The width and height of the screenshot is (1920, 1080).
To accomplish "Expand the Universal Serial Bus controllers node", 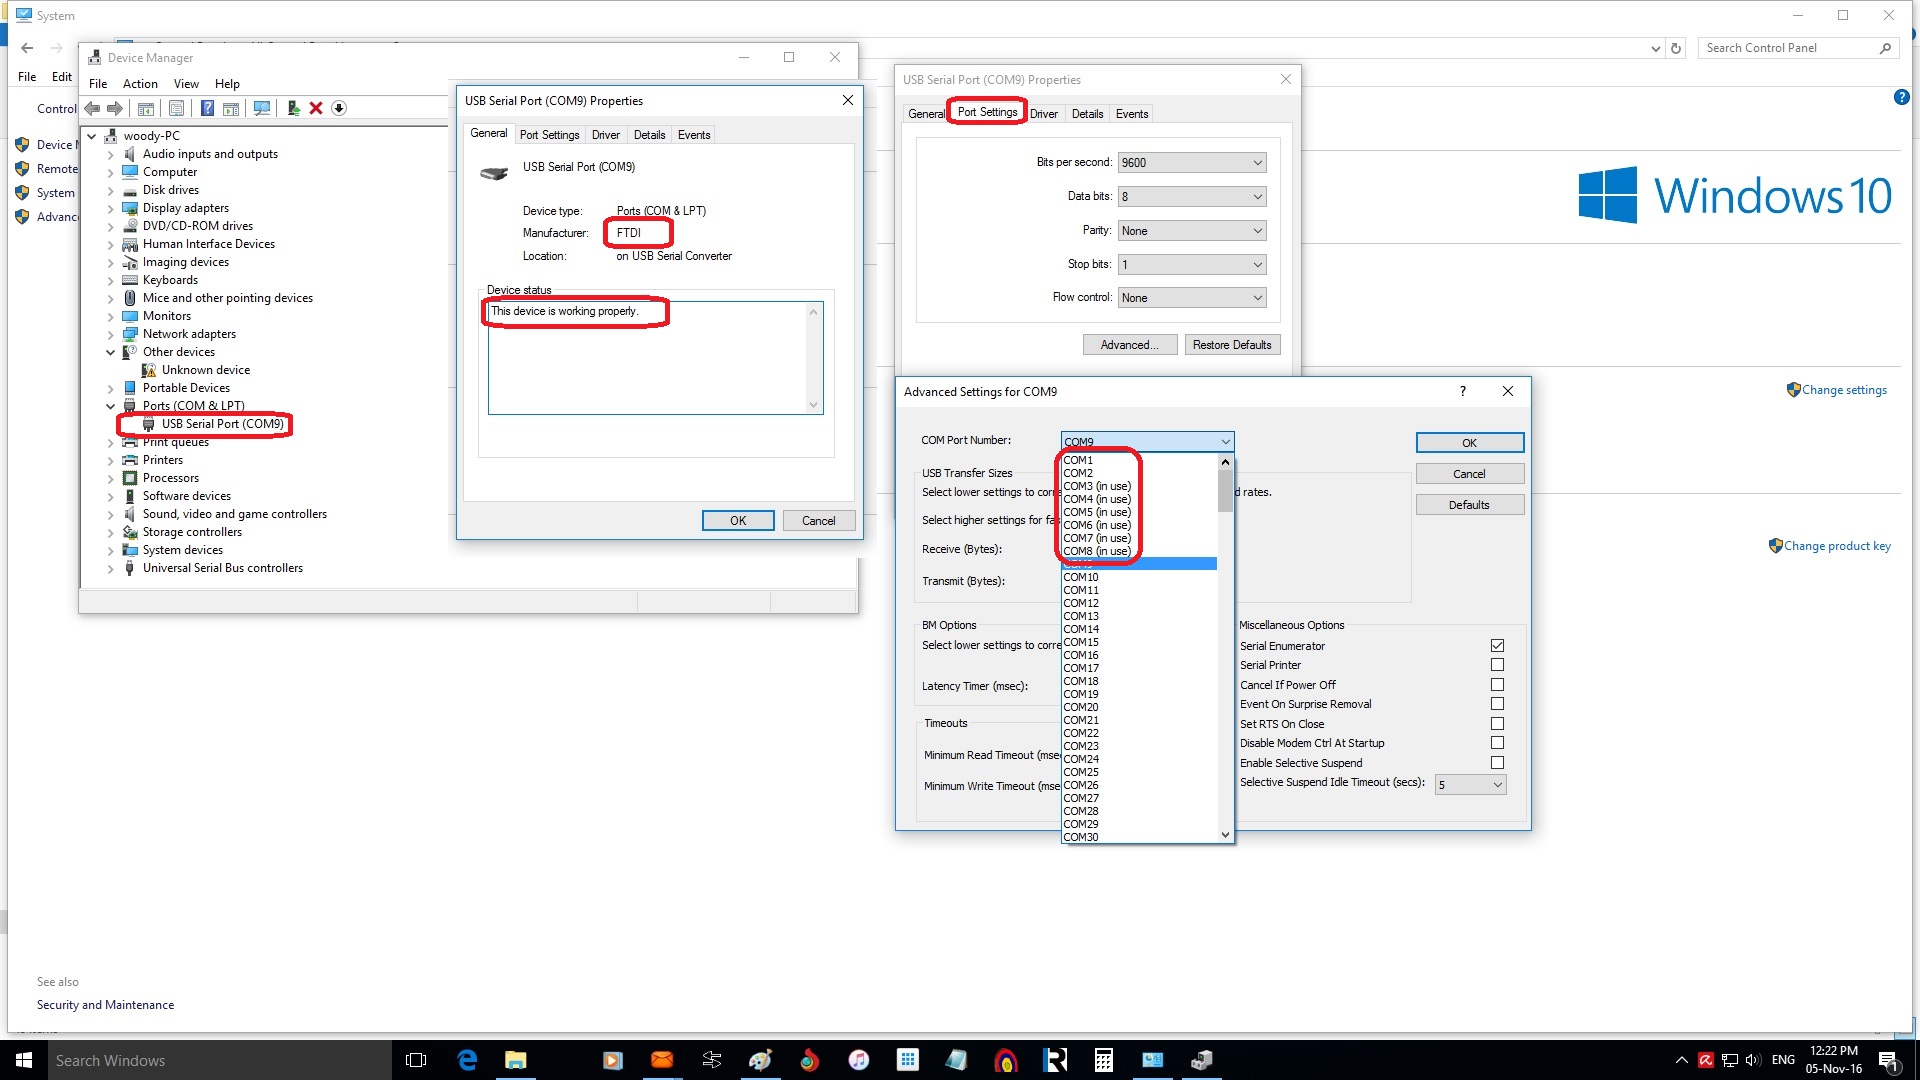I will [111, 569].
